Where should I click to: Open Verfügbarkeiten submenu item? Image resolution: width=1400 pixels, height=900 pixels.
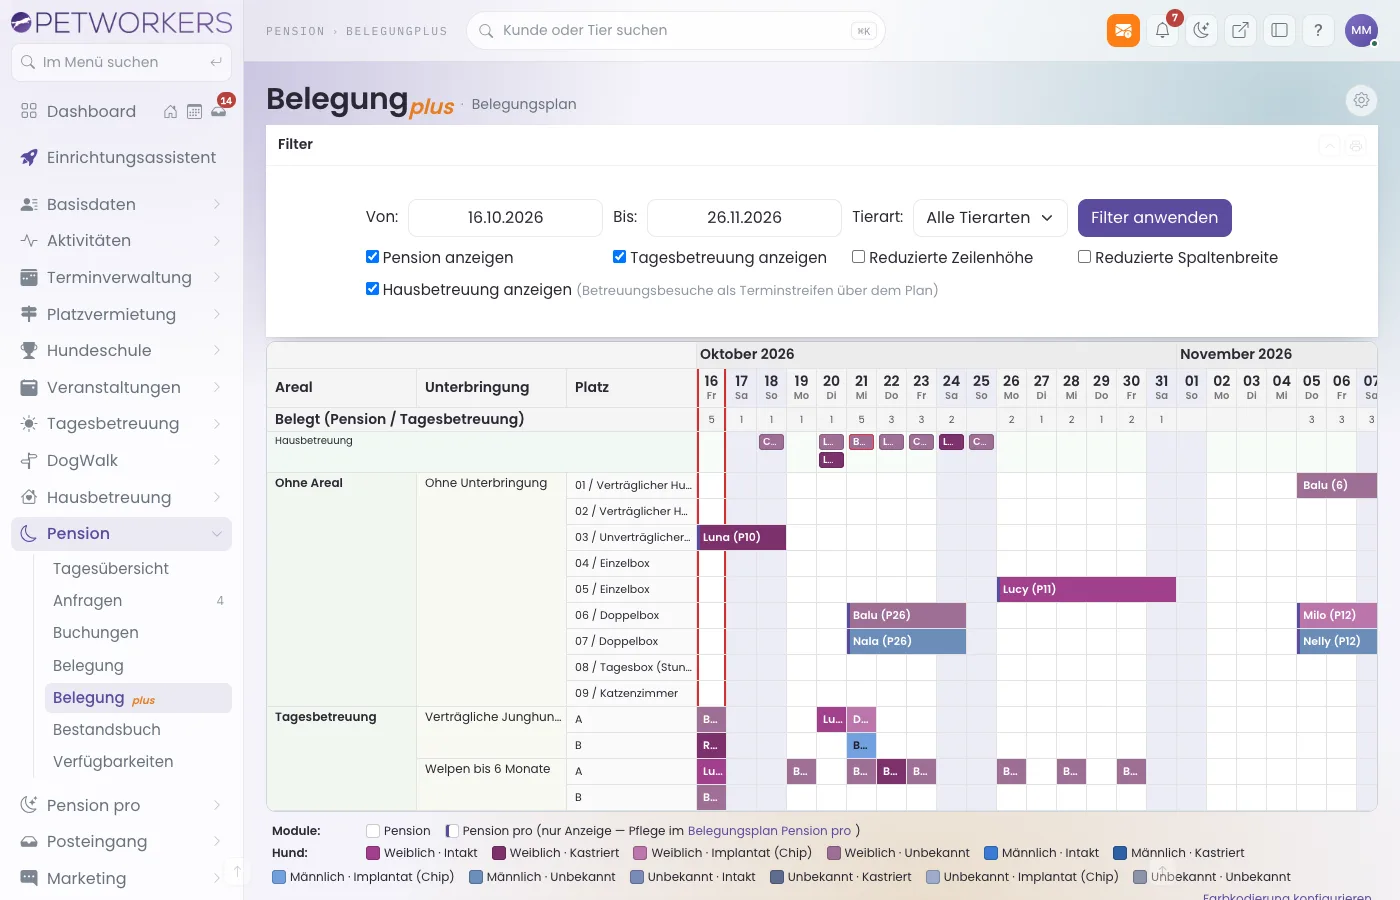point(138,761)
